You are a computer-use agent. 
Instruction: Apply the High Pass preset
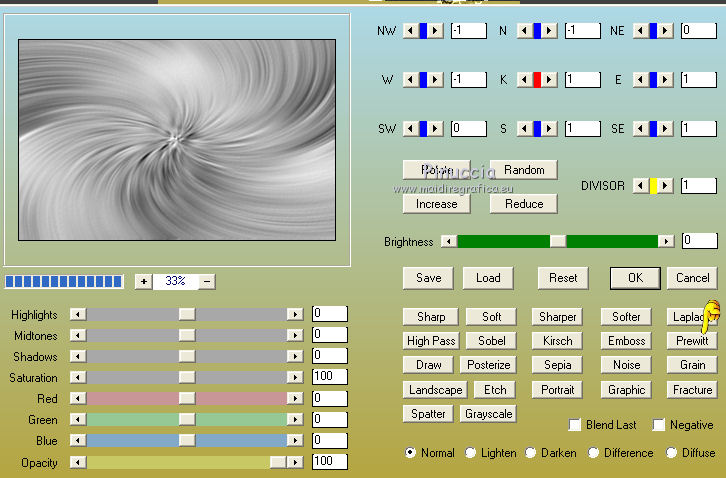[431, 341]
